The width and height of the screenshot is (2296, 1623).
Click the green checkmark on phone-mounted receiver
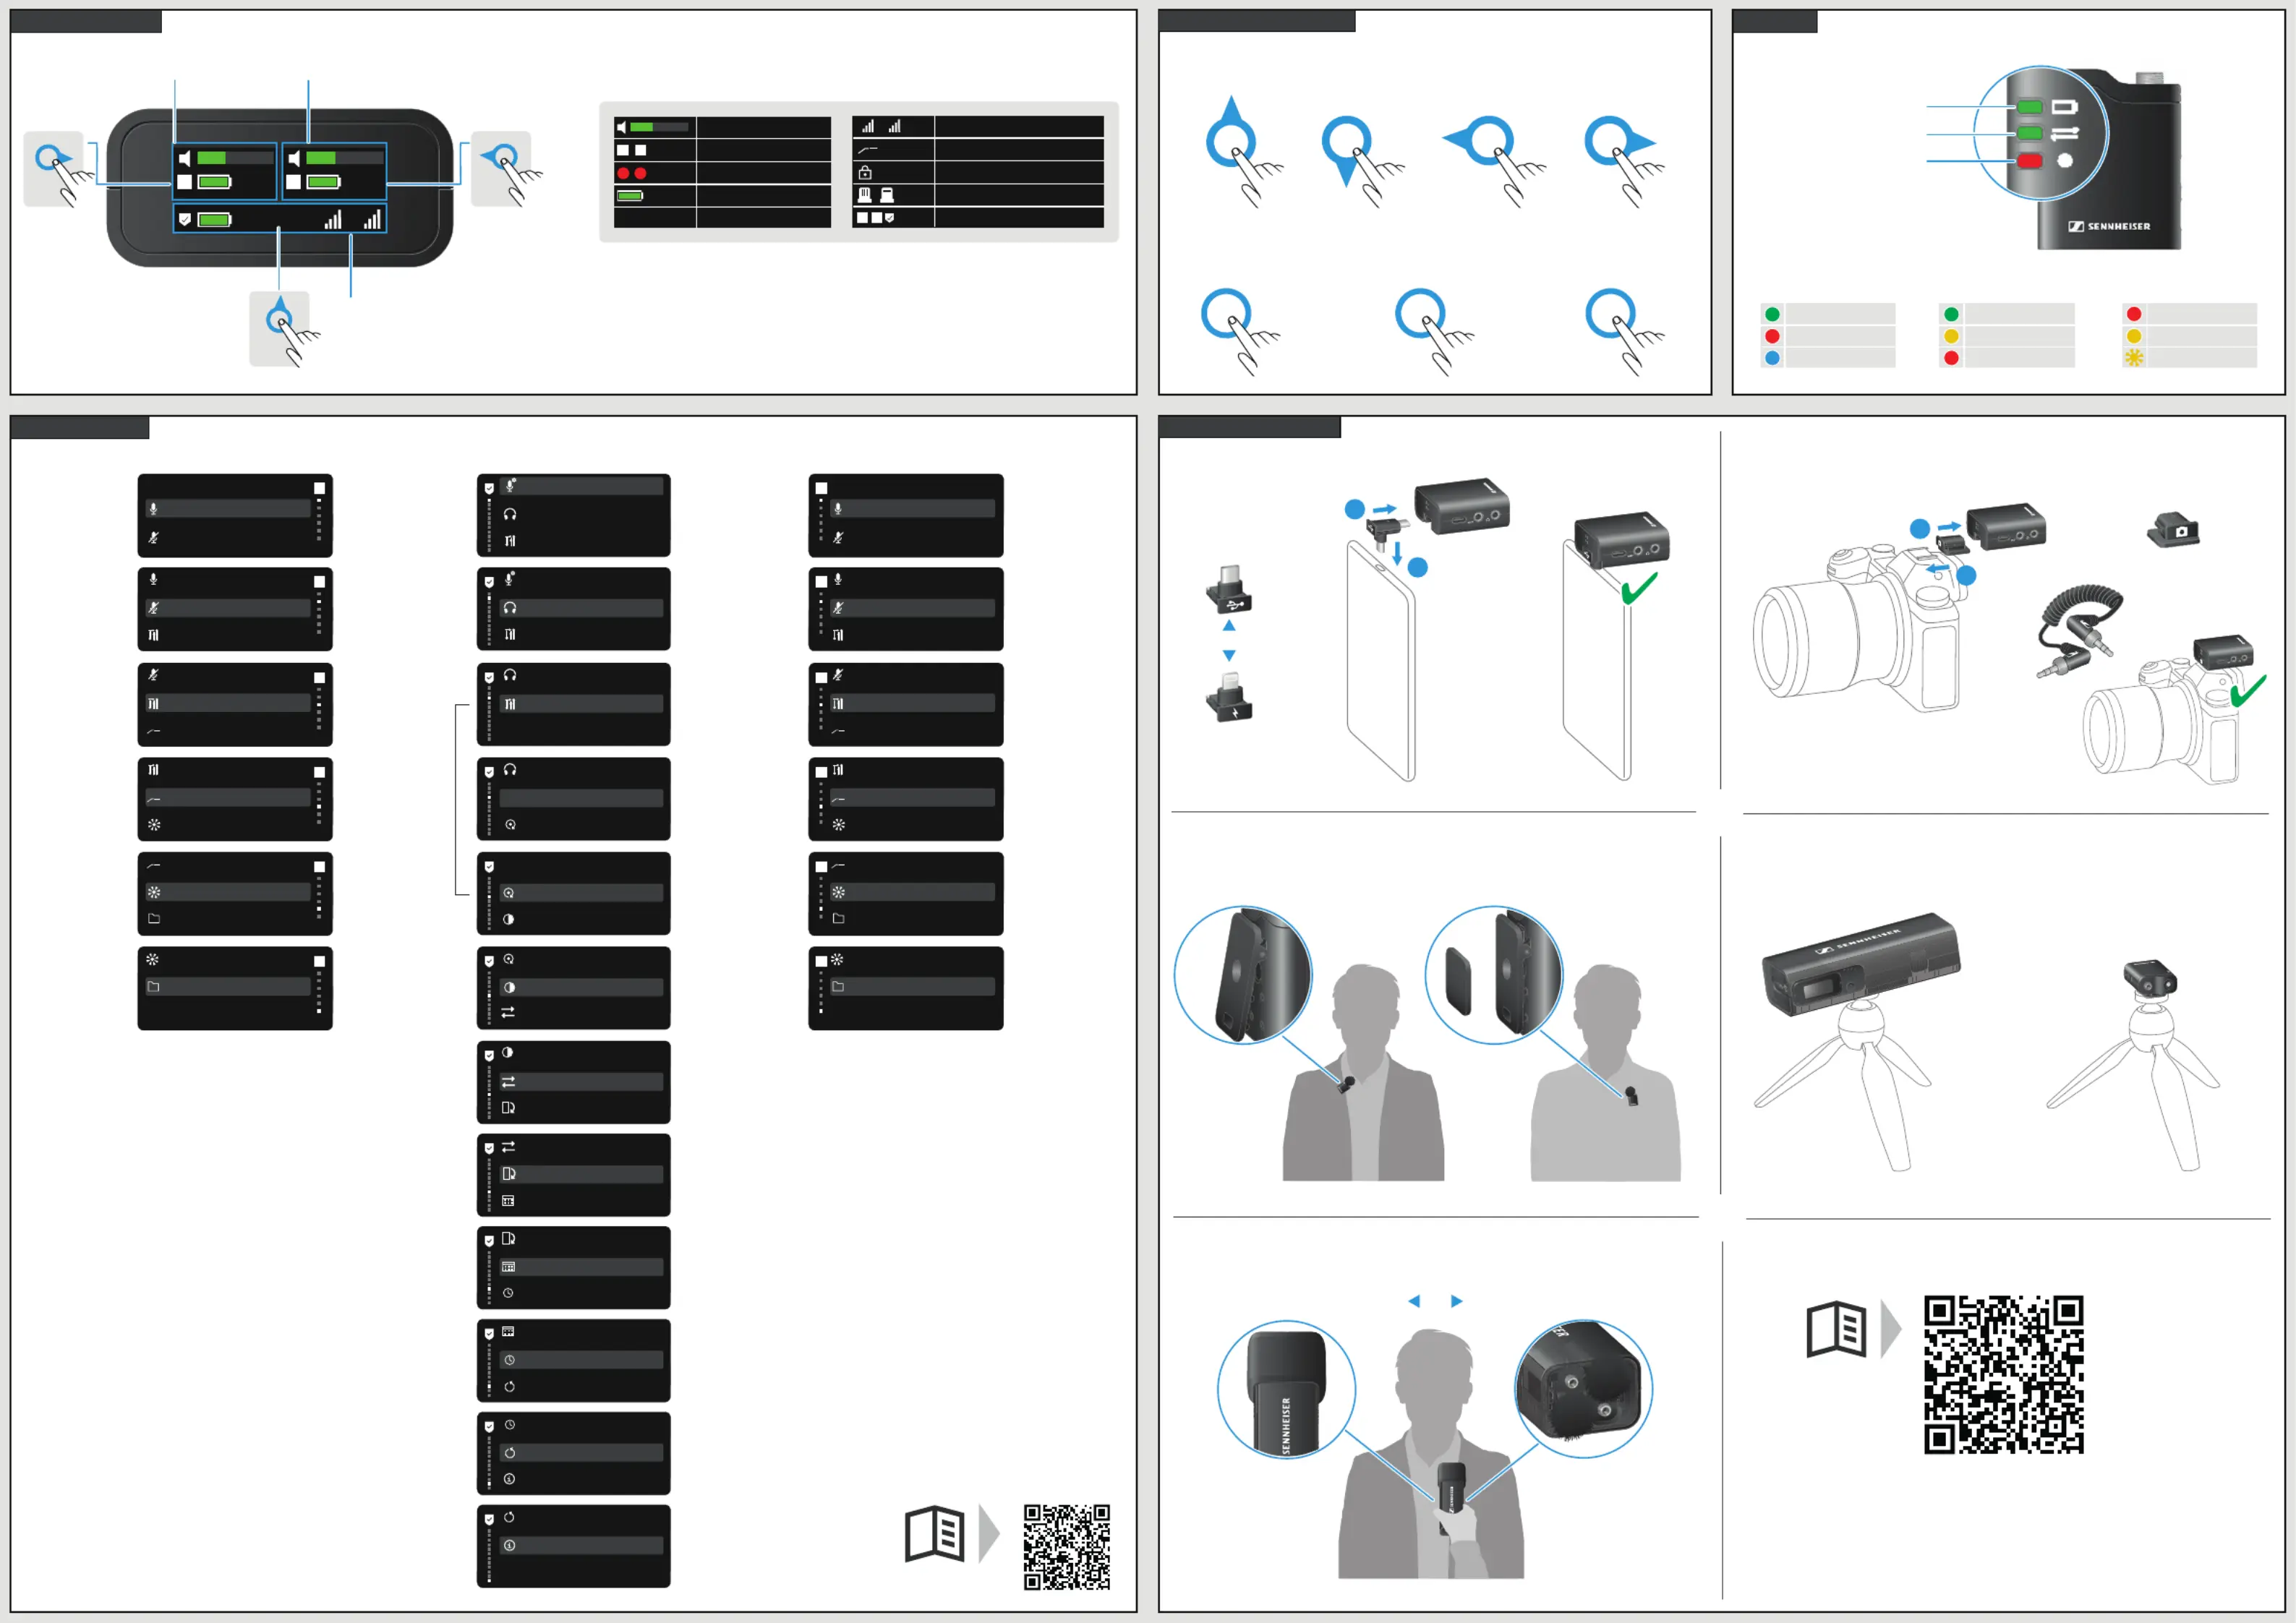pos(1639,588)
